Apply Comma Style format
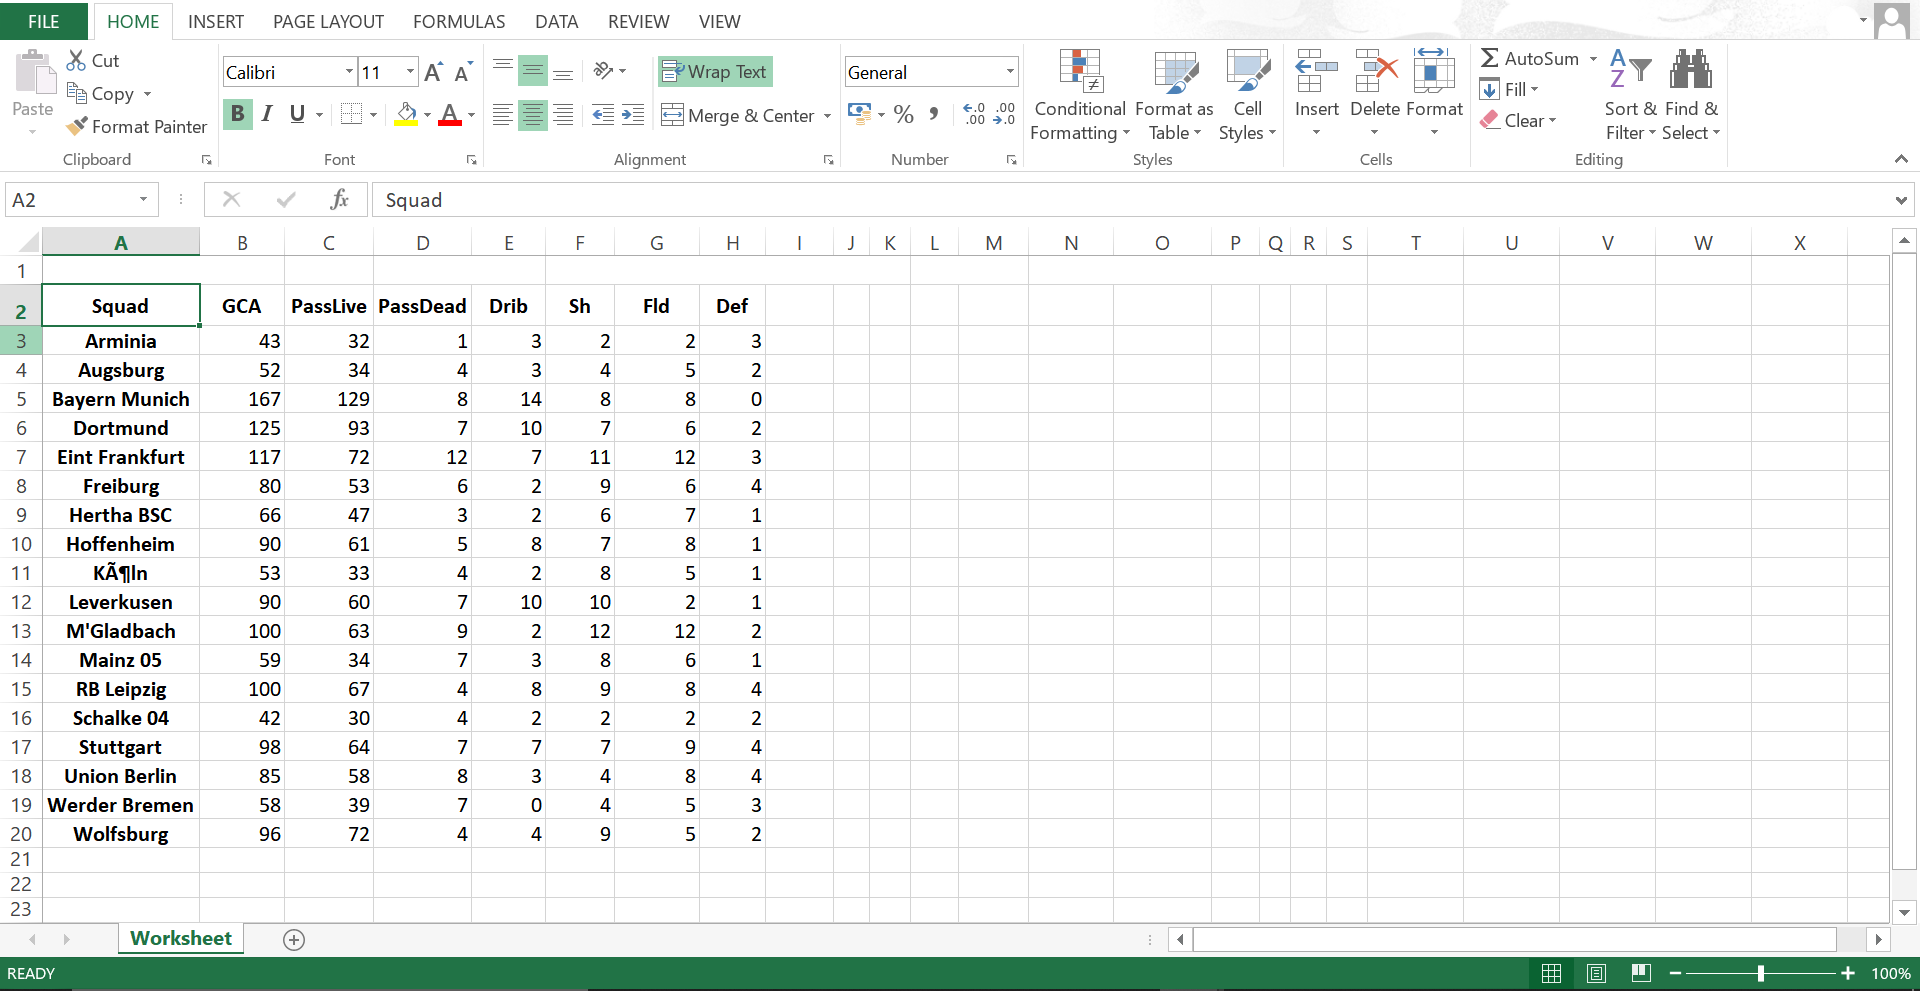 click(x=934, y=114)
